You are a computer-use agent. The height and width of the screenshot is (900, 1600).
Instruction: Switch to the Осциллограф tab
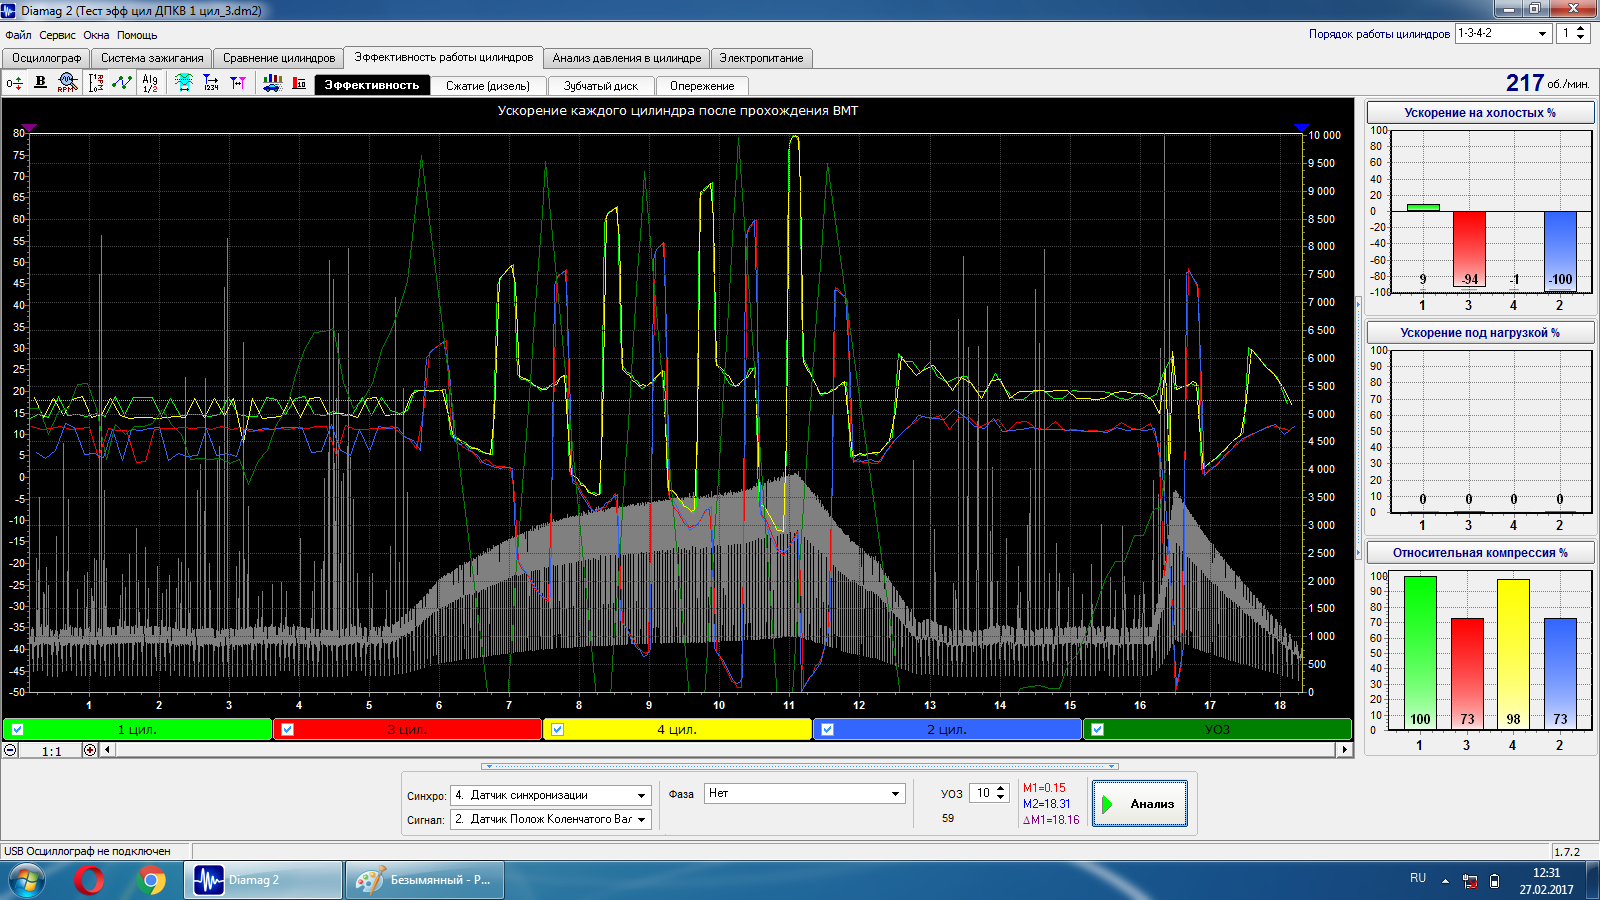46,58
